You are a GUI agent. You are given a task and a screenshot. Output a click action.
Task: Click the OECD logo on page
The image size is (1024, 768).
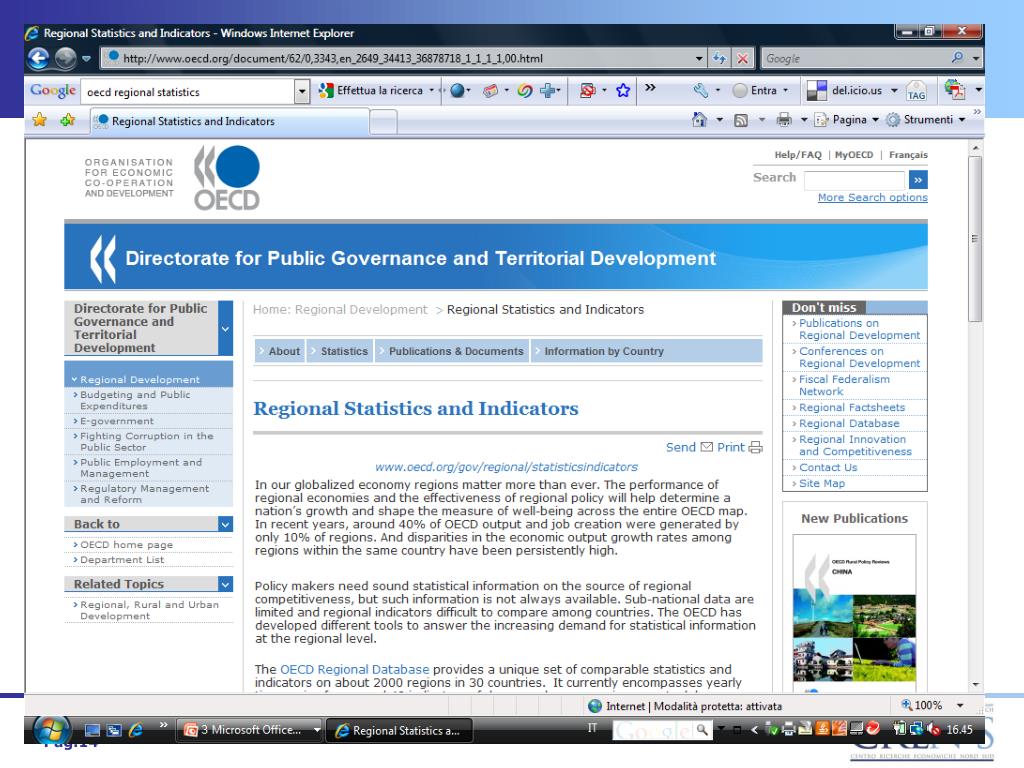(x=226, y=178)
